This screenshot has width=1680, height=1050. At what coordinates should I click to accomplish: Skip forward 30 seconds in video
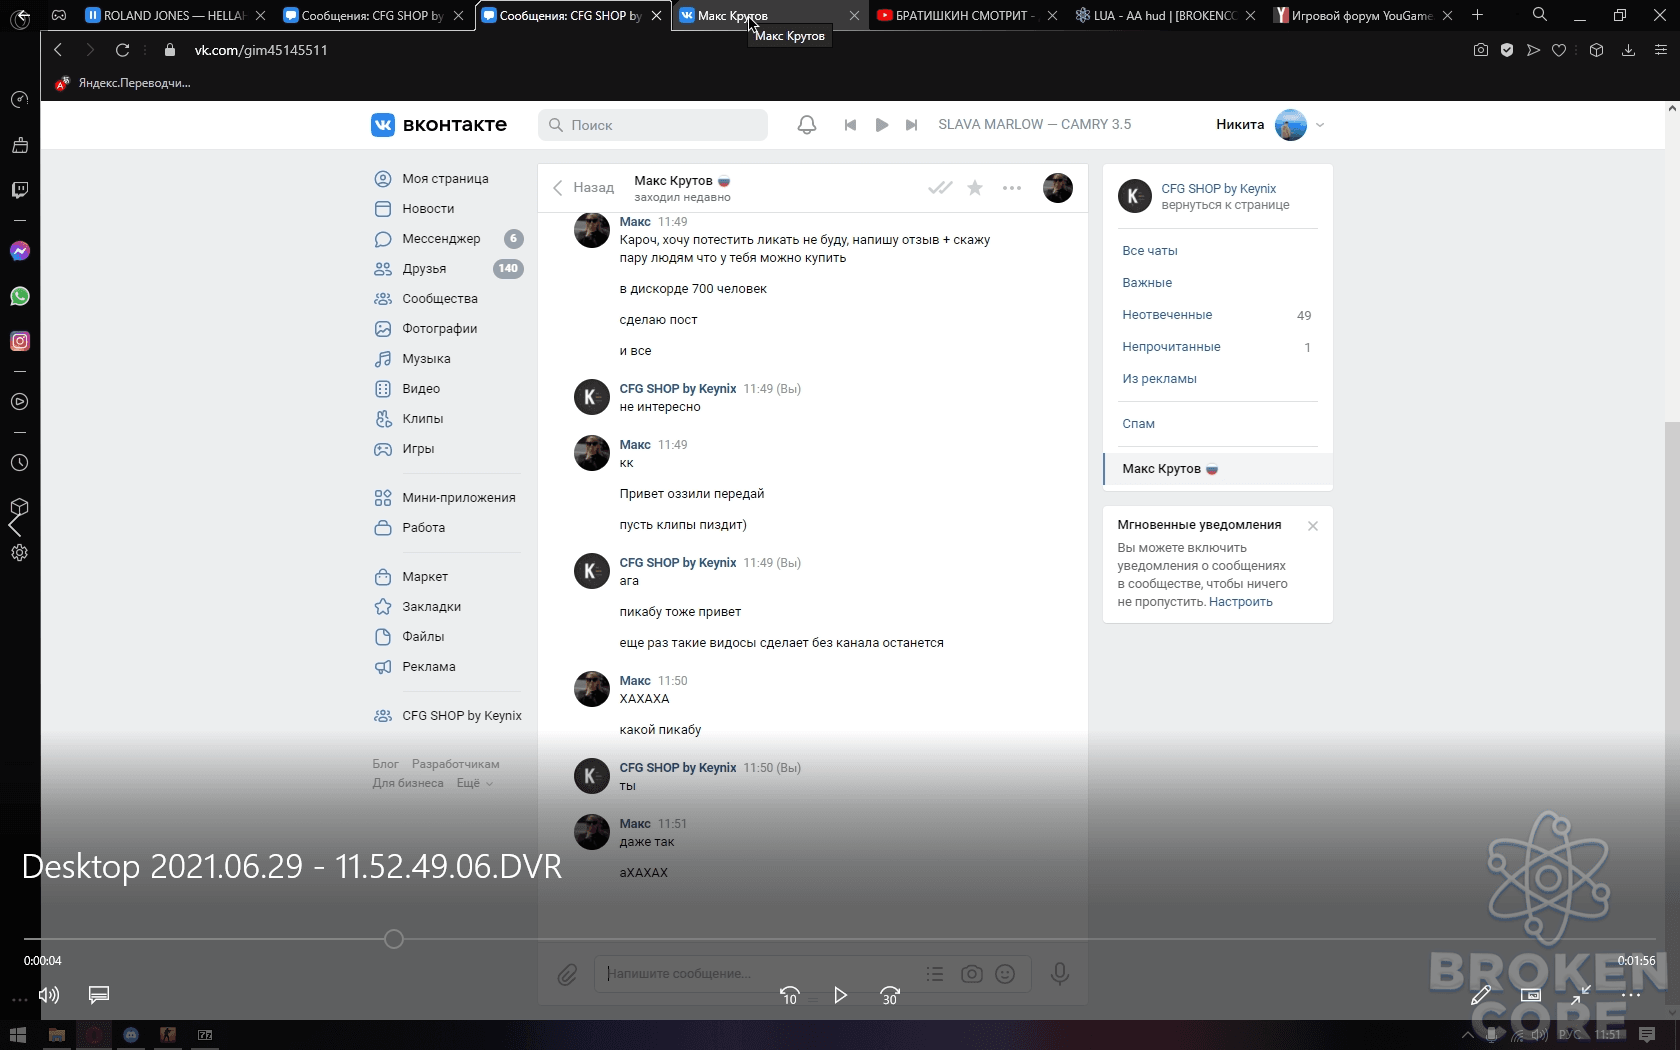[x=890, y=995]
